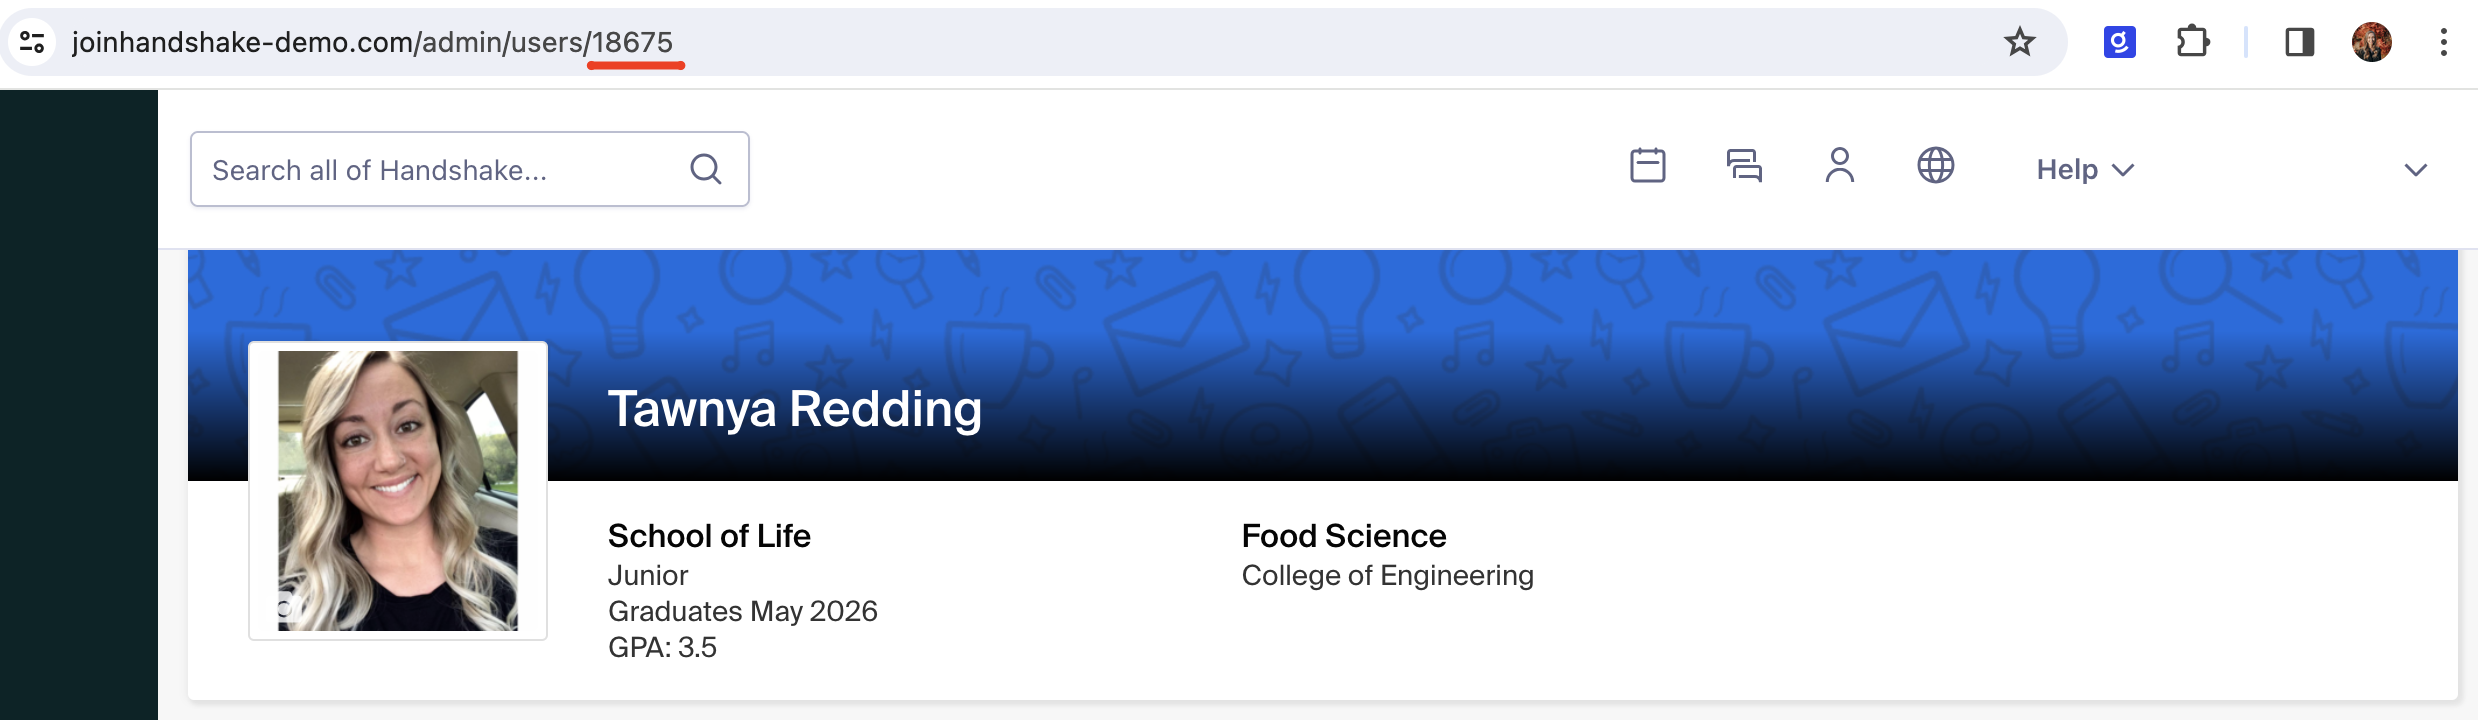The height and width of the screenshot is (720, 2478).
Task: Click the Tawnya Redding name heading
Action: pyautogui.click(x=795, y=409)
